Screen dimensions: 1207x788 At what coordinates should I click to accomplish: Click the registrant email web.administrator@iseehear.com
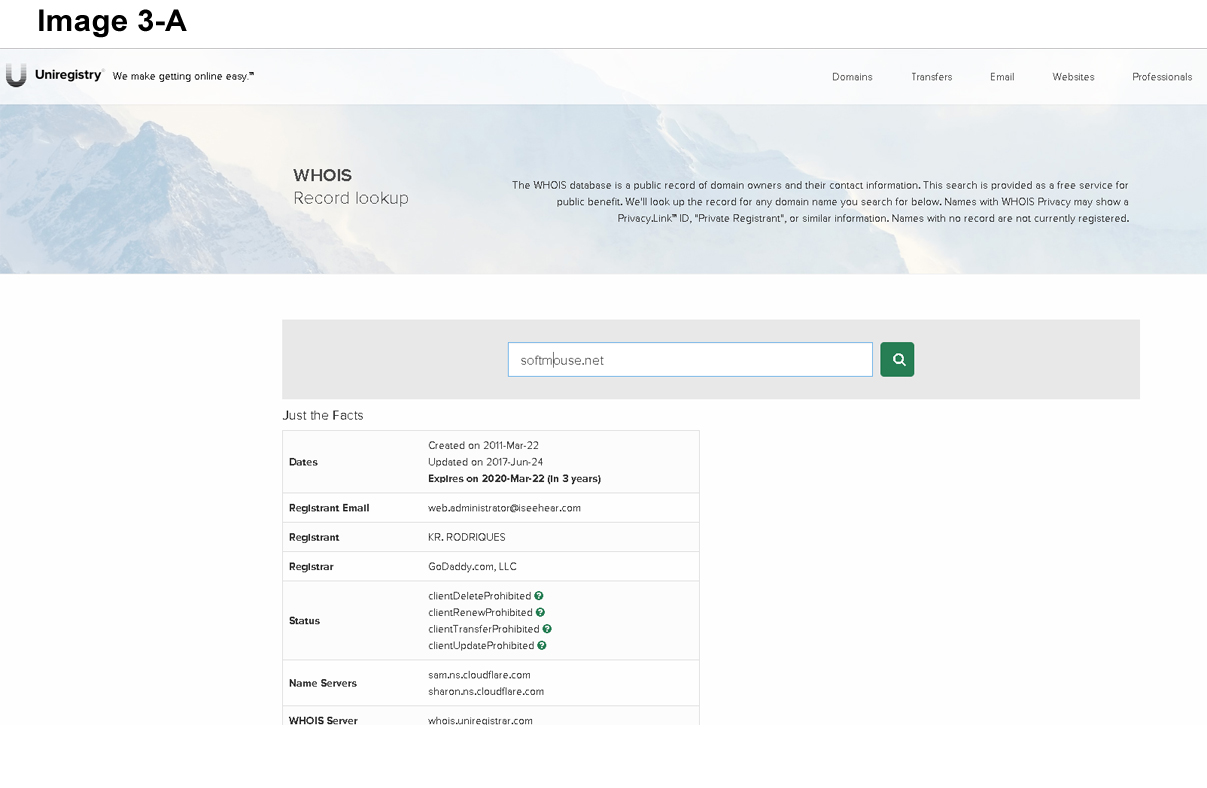[x=504, y=508]
